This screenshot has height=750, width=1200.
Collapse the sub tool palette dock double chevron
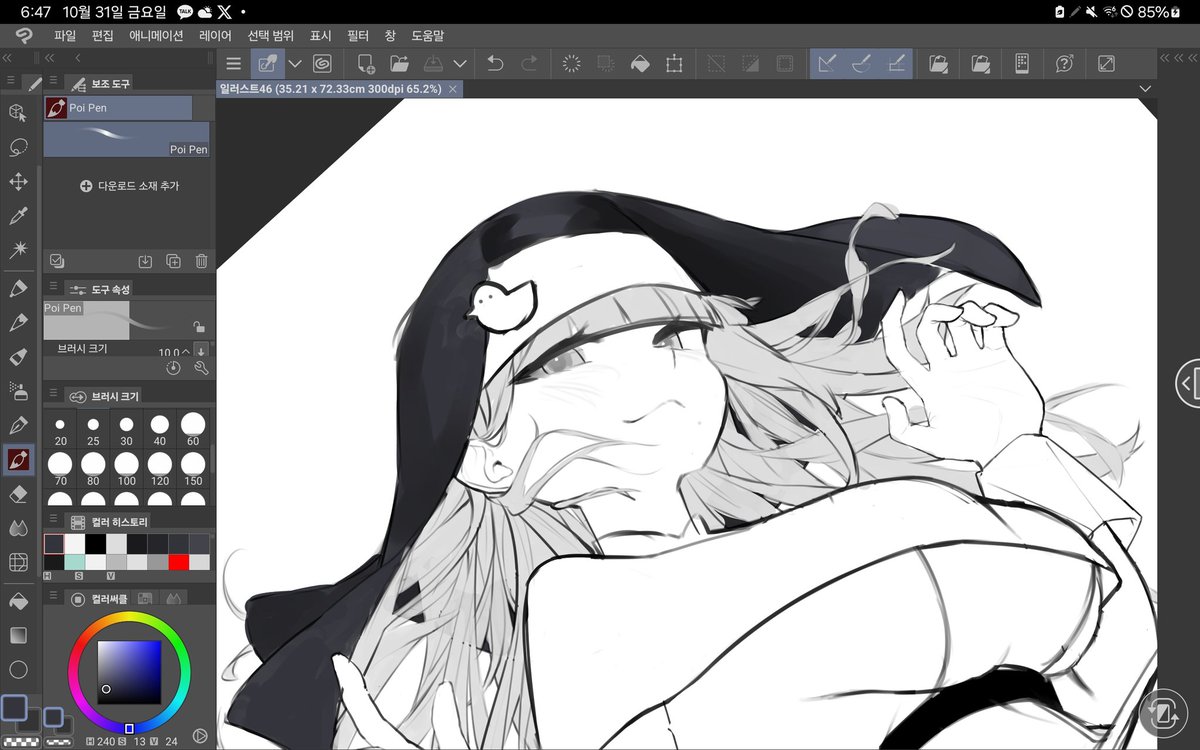(52, 58)
